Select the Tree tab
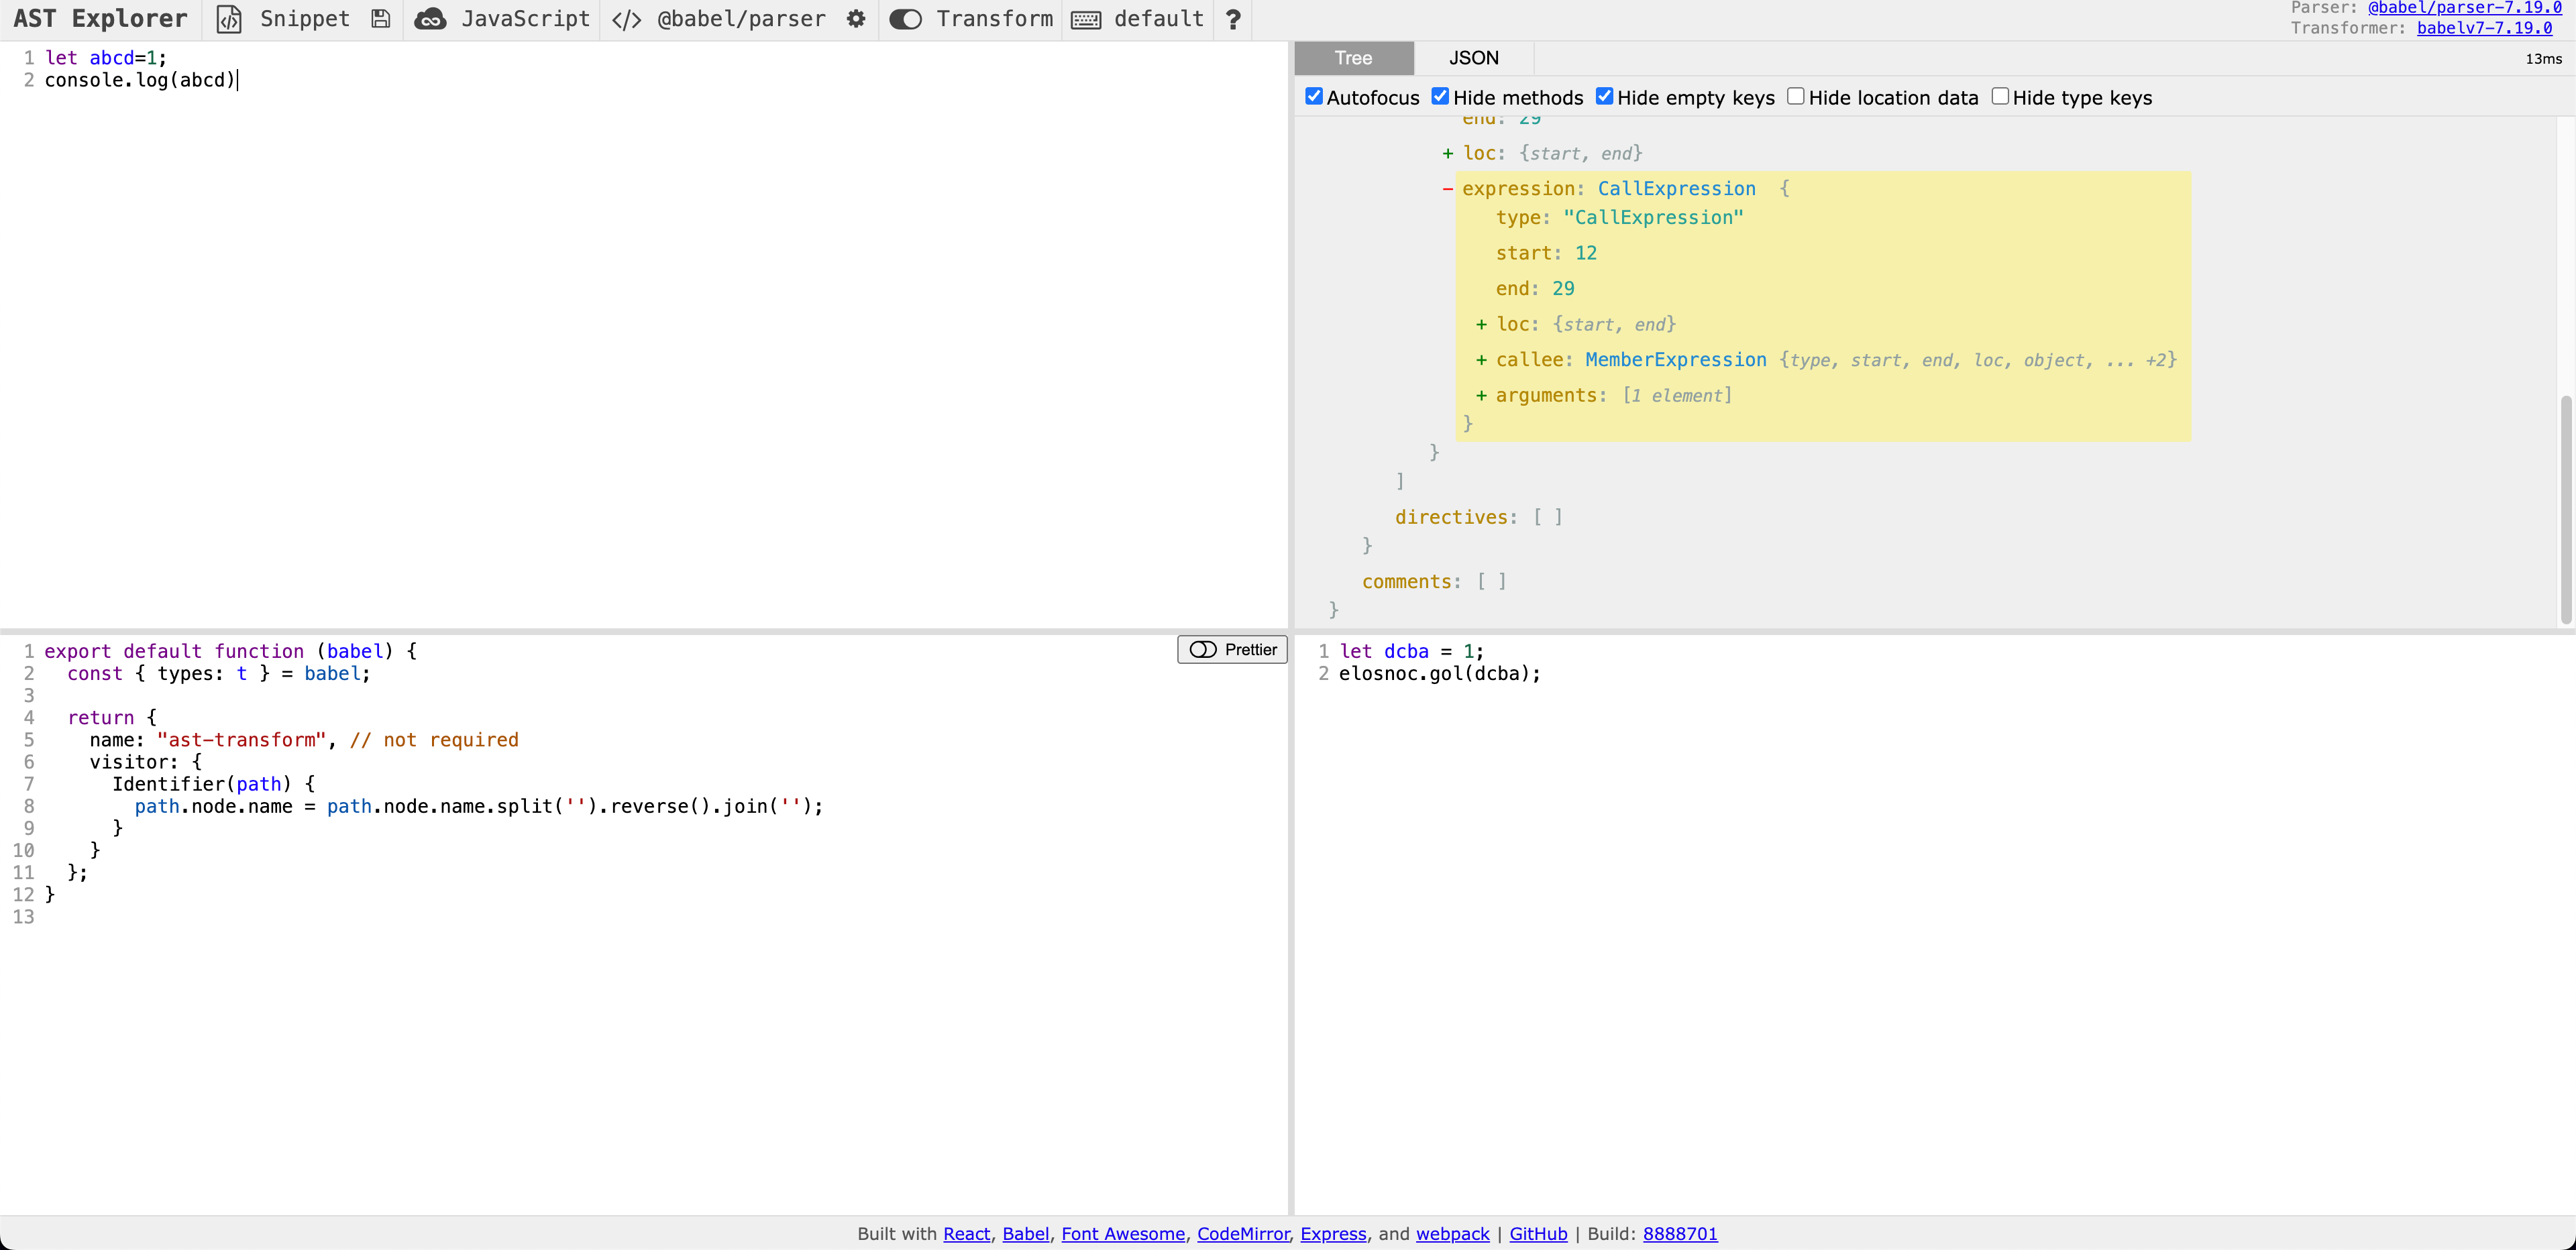 click(1353, 58)
